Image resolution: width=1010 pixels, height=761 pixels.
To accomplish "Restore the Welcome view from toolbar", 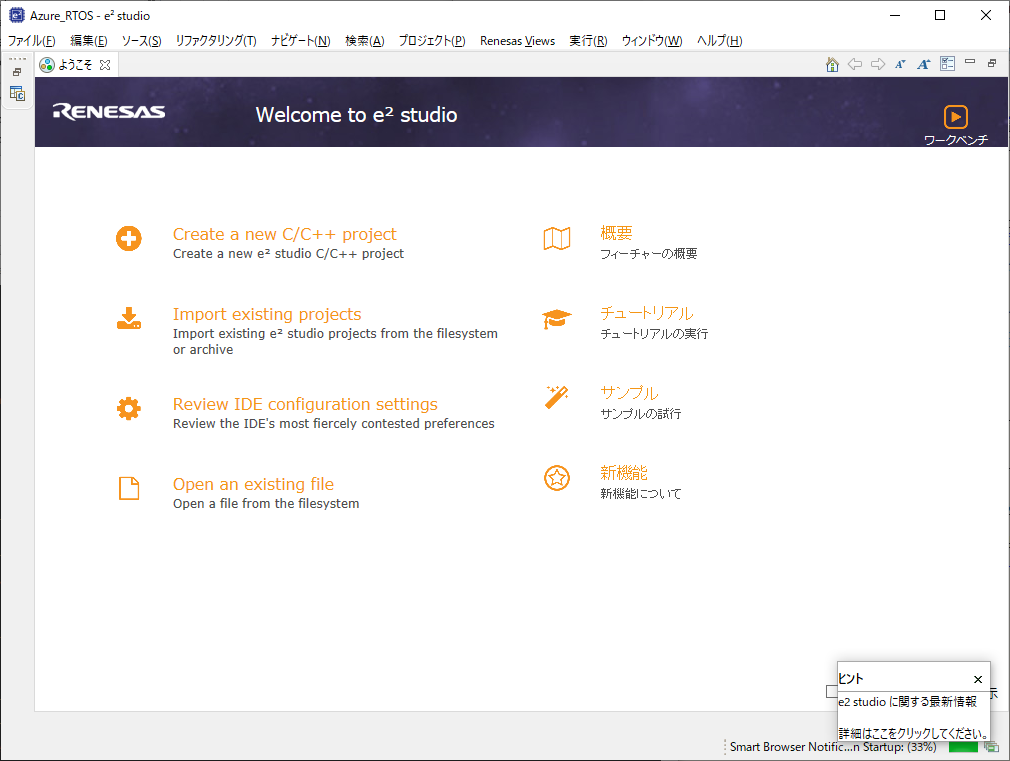I will tap(992, 63).
